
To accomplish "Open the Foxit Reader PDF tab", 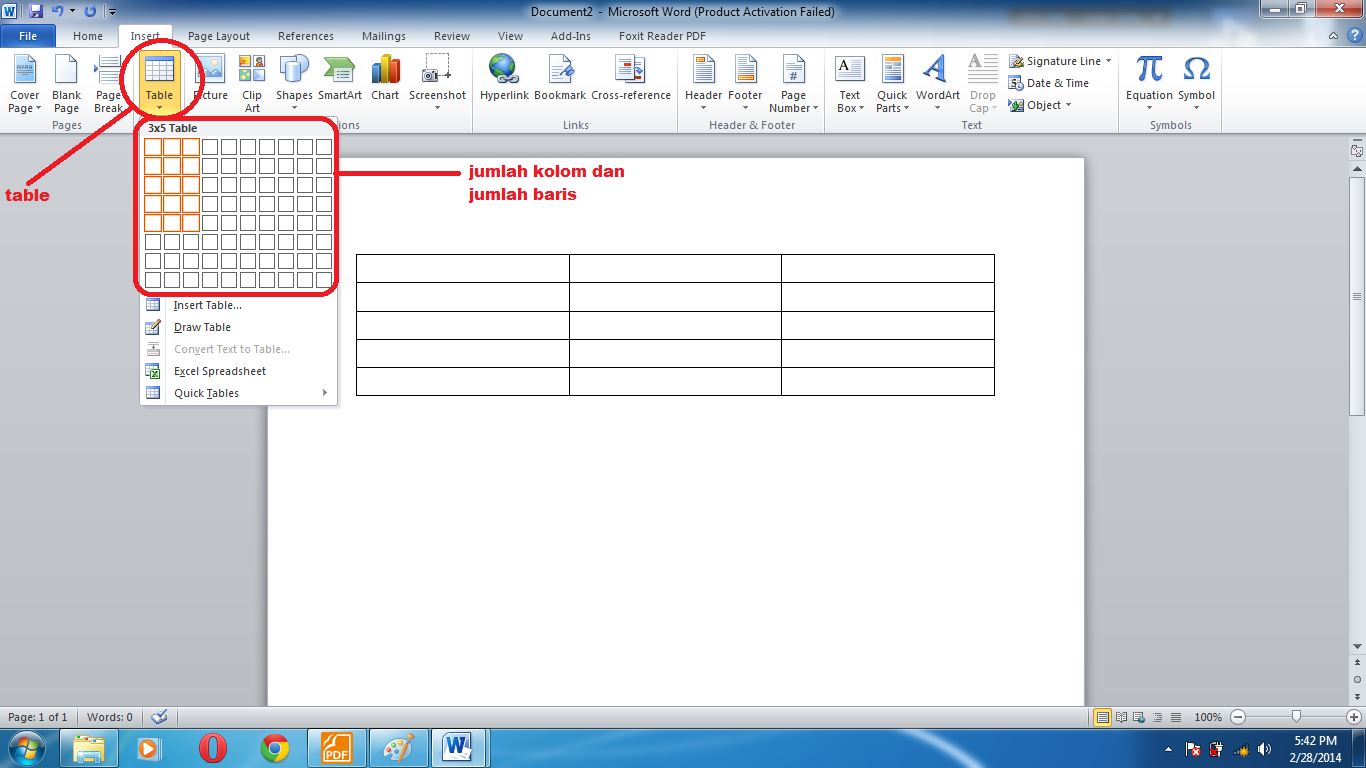I will click(662, 36).
